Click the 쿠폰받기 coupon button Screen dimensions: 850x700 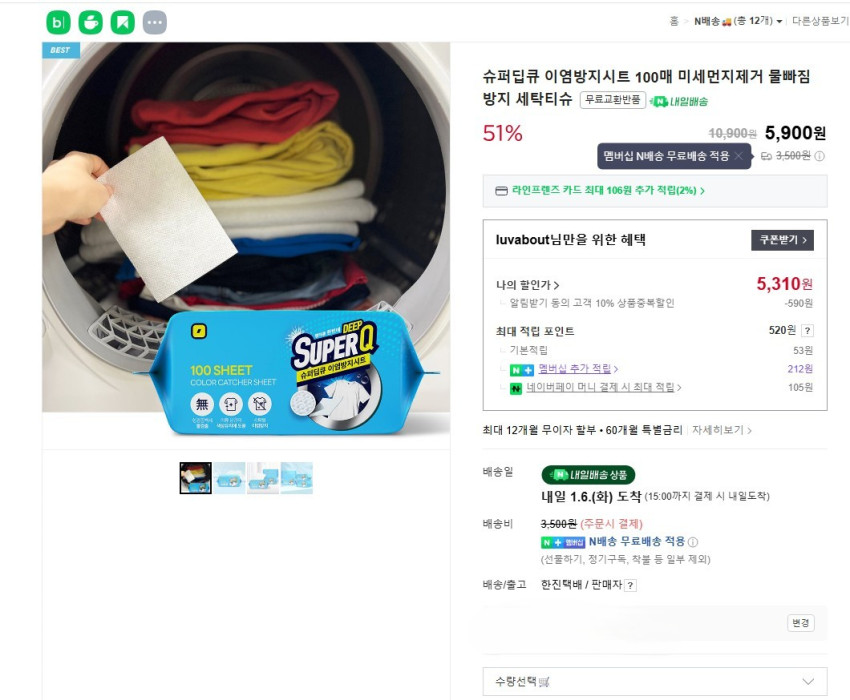[x=781, y=240]
